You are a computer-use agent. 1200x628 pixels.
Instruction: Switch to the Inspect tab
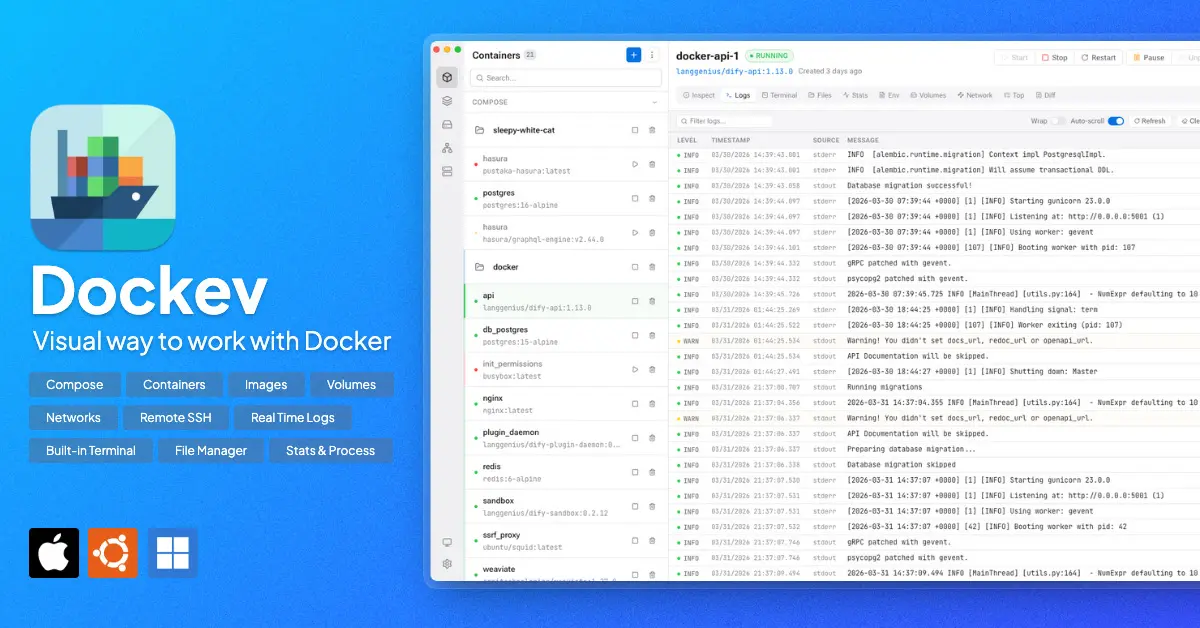tap(699, 95)
